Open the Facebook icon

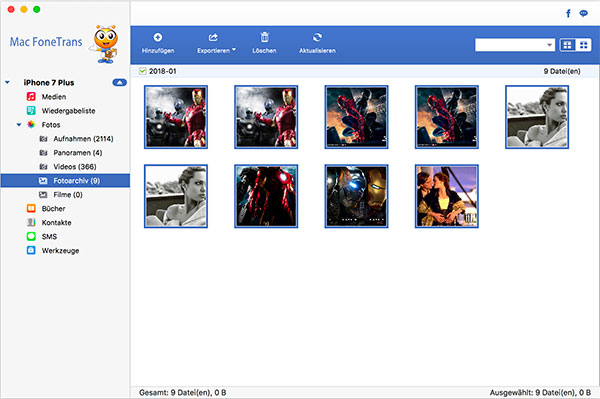tap(568, 14)
